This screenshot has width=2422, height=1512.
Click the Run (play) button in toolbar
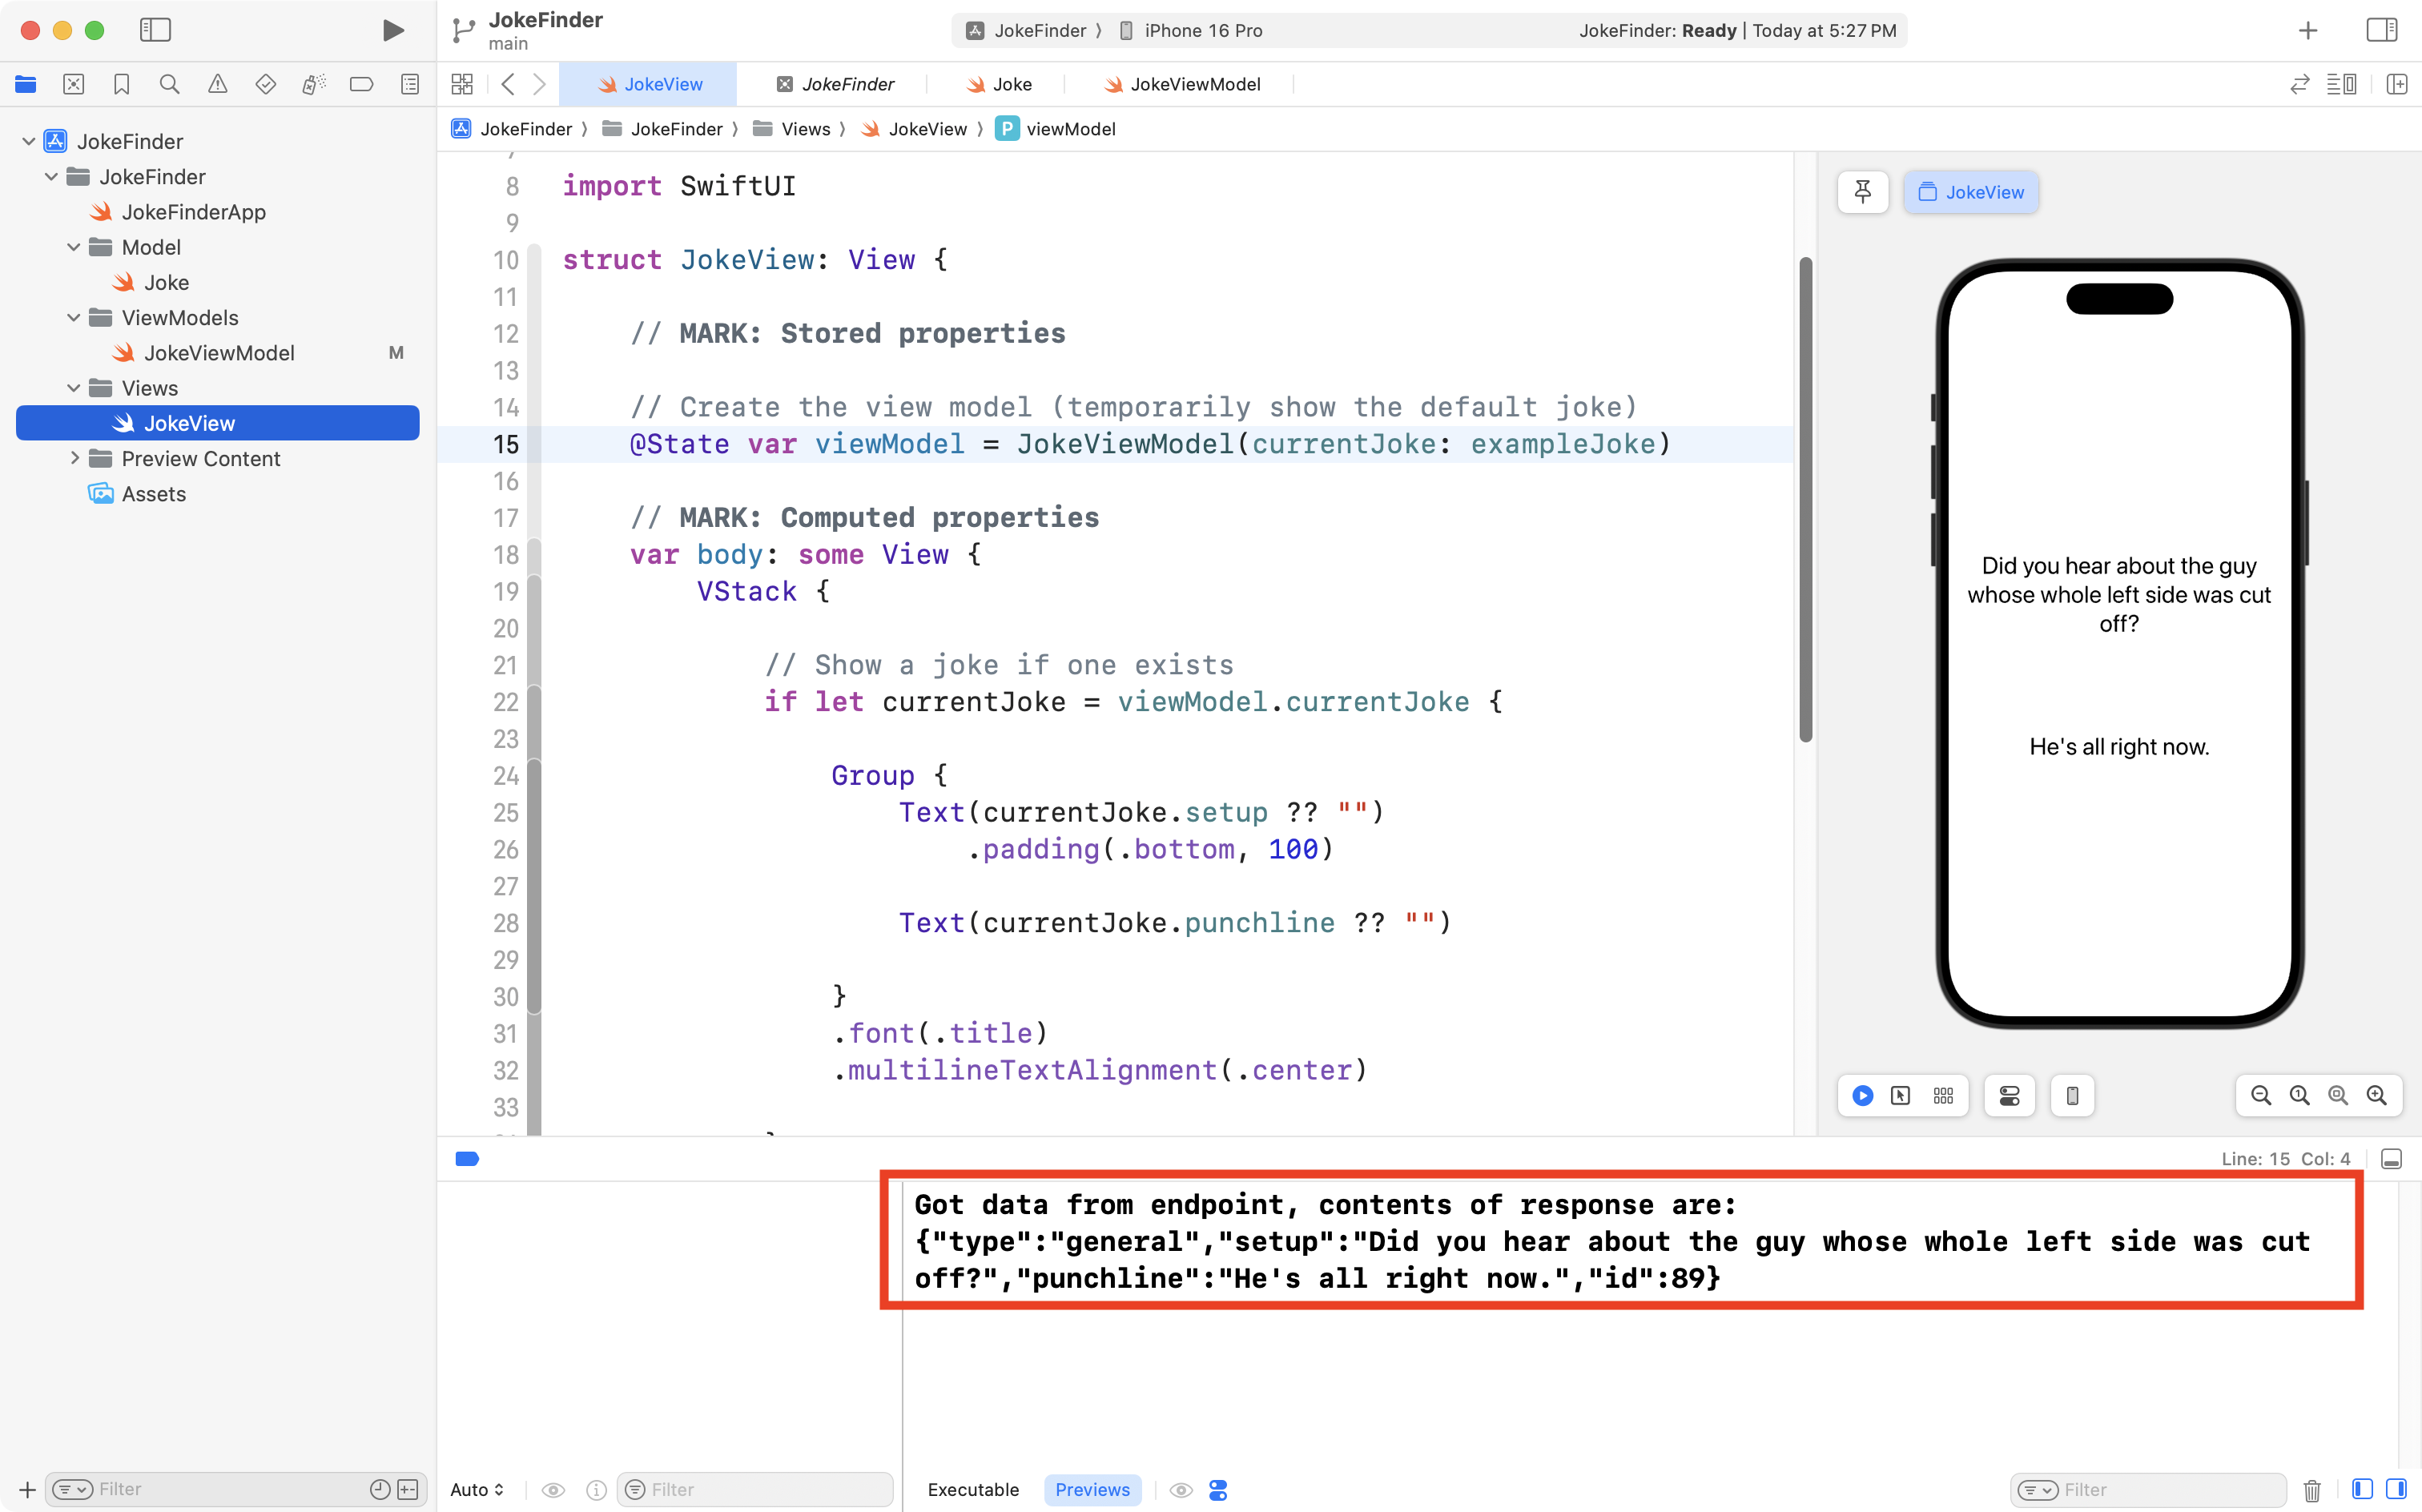[x=393, y=30]
